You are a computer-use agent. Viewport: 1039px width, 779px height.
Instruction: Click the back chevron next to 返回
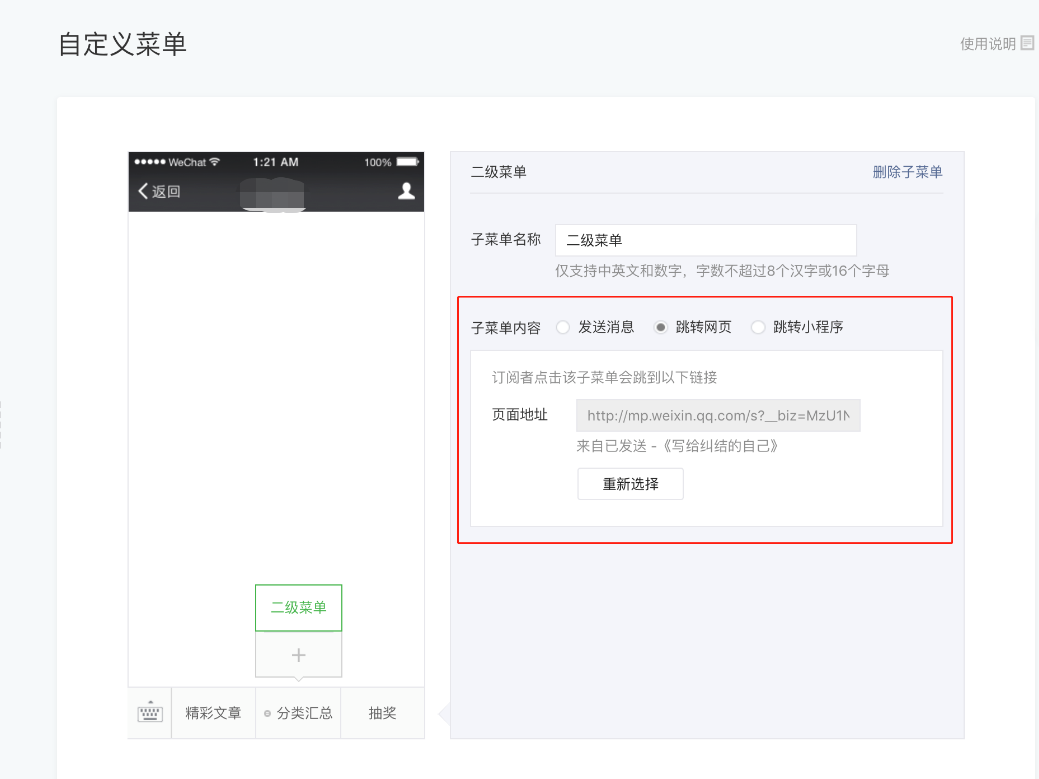tap(143, 191)
